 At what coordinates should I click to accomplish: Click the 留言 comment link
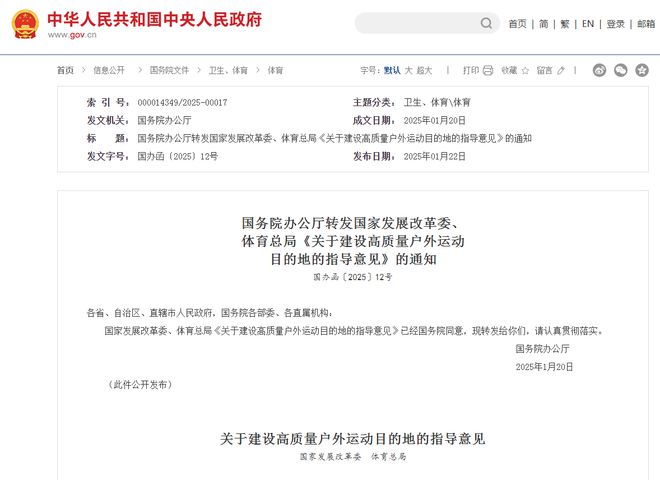tap(544, 70)
